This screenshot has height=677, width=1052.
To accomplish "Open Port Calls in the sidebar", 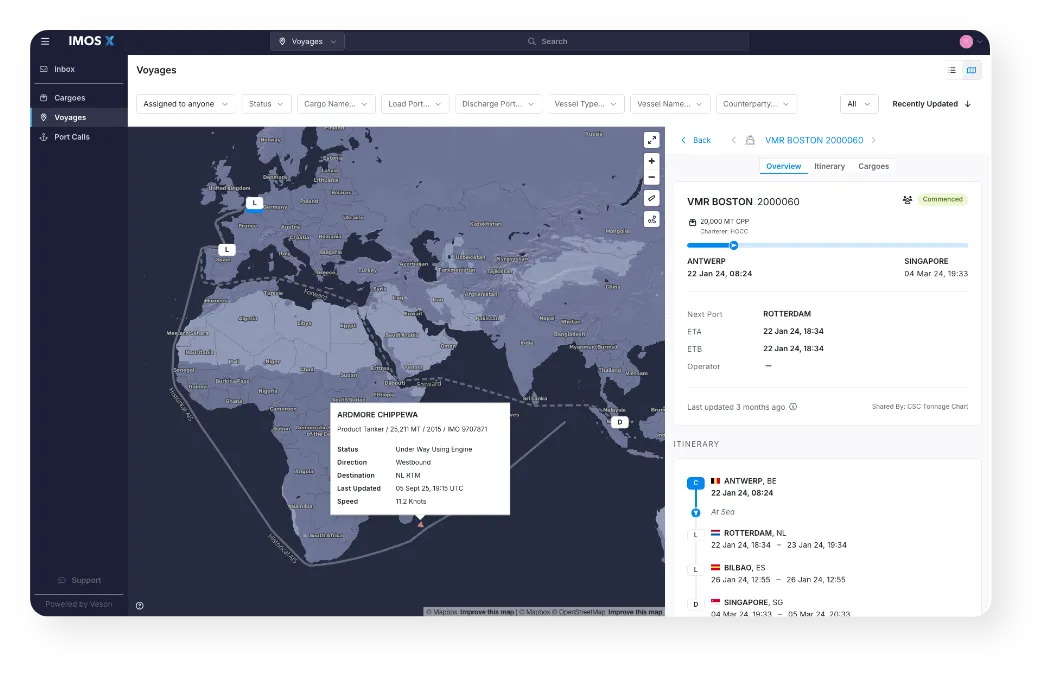I will [x=72, y=137].
